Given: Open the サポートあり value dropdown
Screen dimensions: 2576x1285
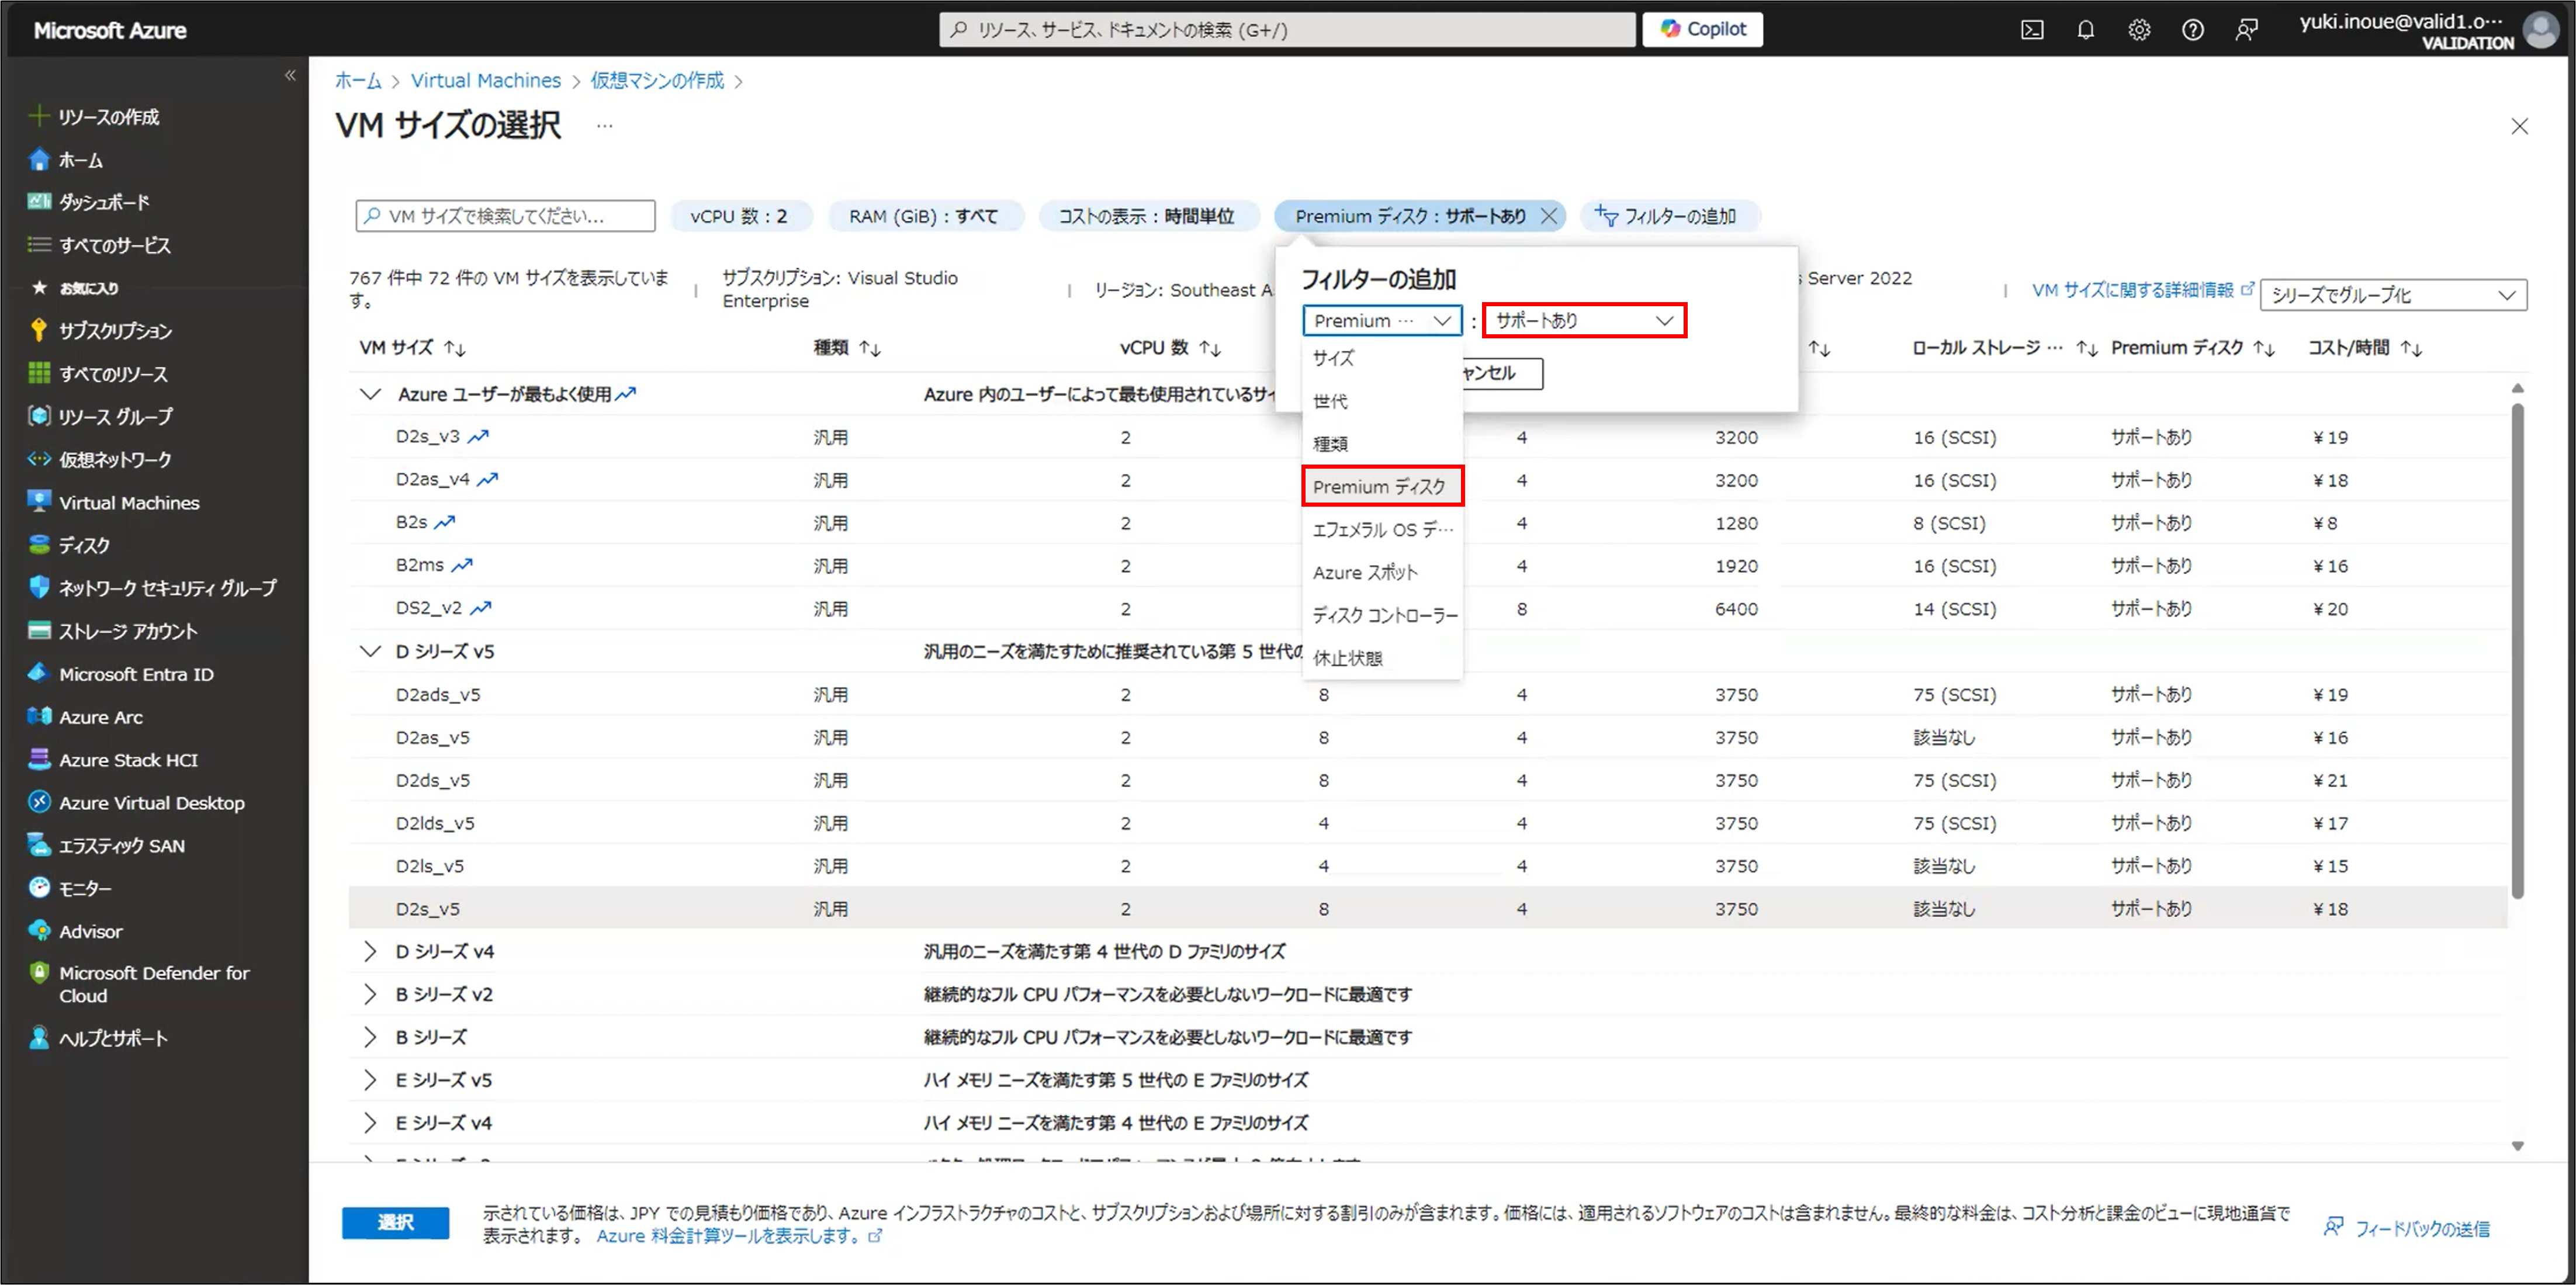Looking at the screenshot, I should click(x=1584, y=320).
